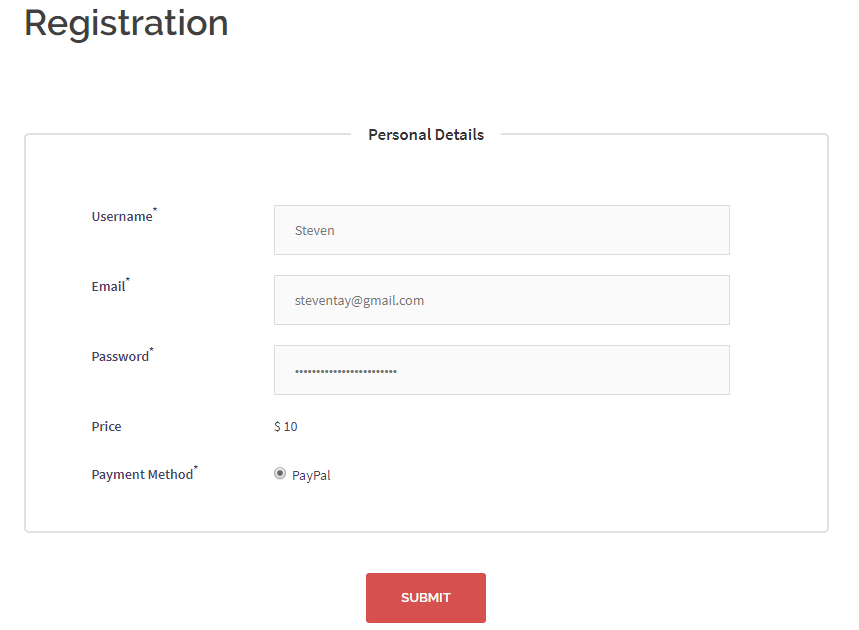Click the Registration page heading
This screenshot has height=630, width=859.
click(126, 22)
